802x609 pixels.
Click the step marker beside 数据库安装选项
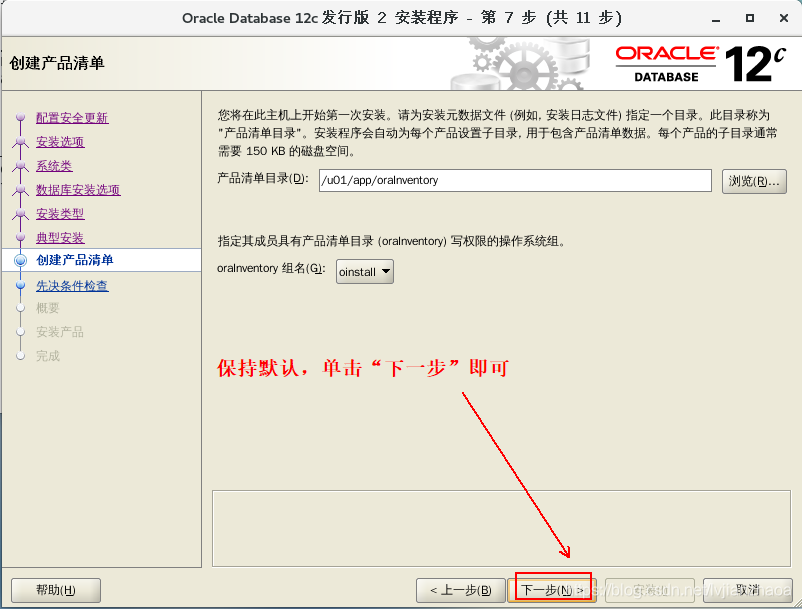click(20, 190)
